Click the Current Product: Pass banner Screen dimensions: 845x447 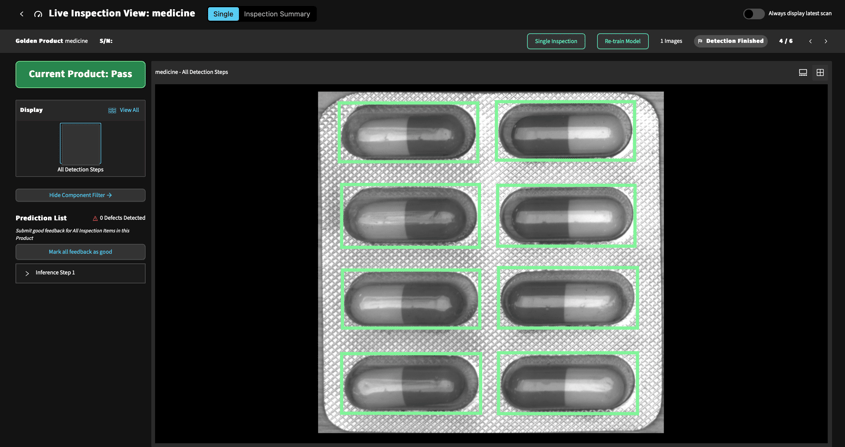[x=80, y=74]
